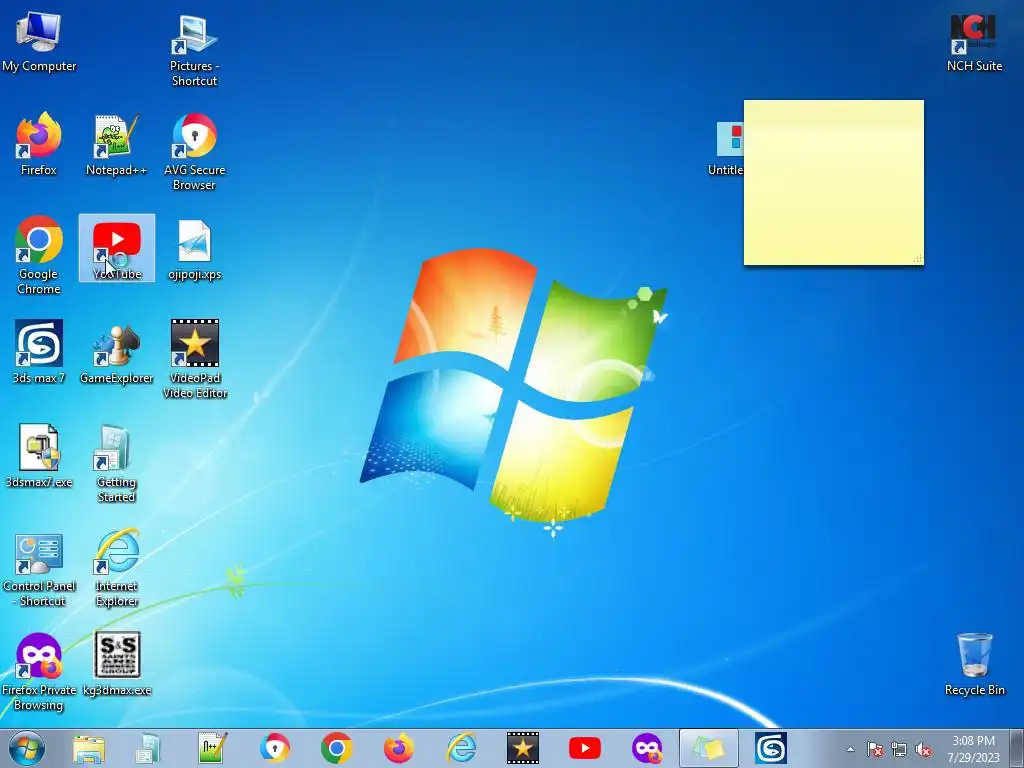This screenshot has height=768, width=1024.
Task: Select the Control Panel - Shortcut icon
Action: (x=39, y=568)
